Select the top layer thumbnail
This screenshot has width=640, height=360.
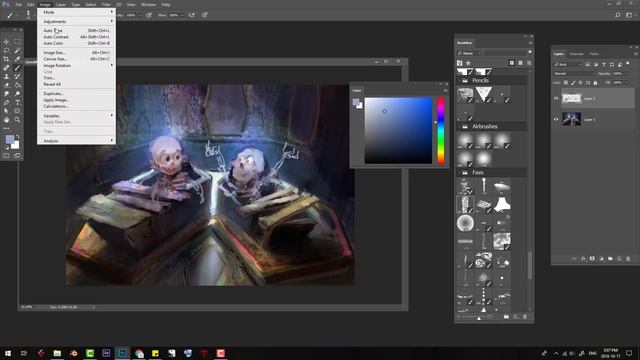pyautogui.click(x=571, y=98)
